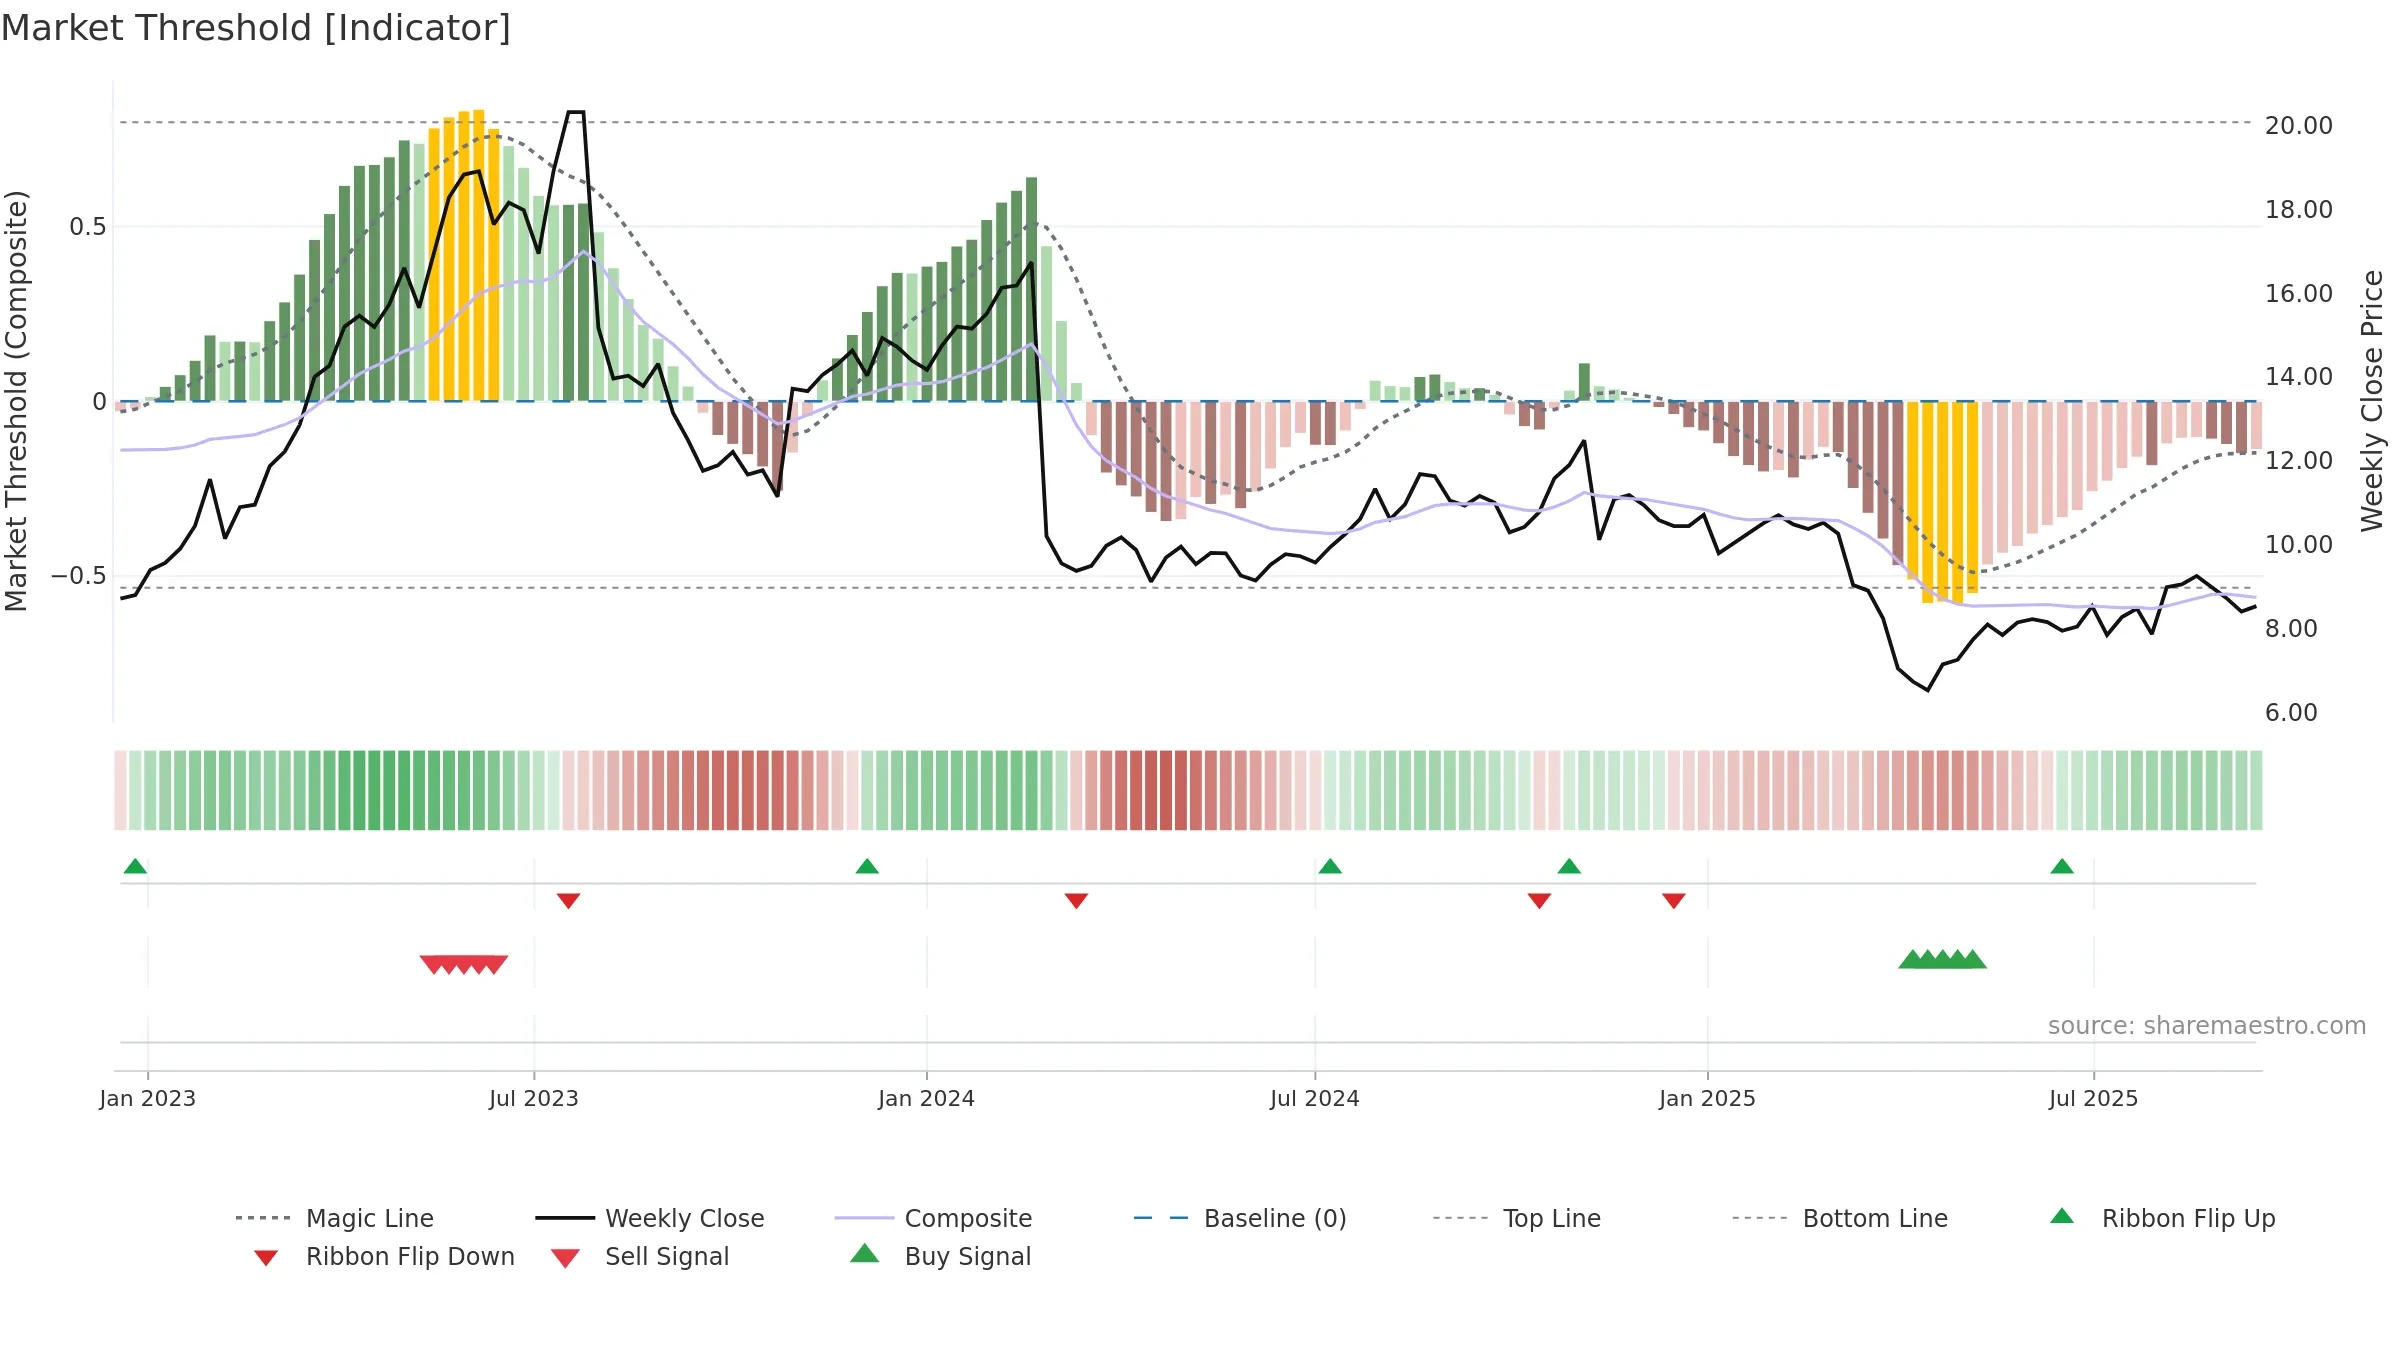
Task: Click the green ribbon flip up marker before Jan 2024
Action: click(867, 866)
